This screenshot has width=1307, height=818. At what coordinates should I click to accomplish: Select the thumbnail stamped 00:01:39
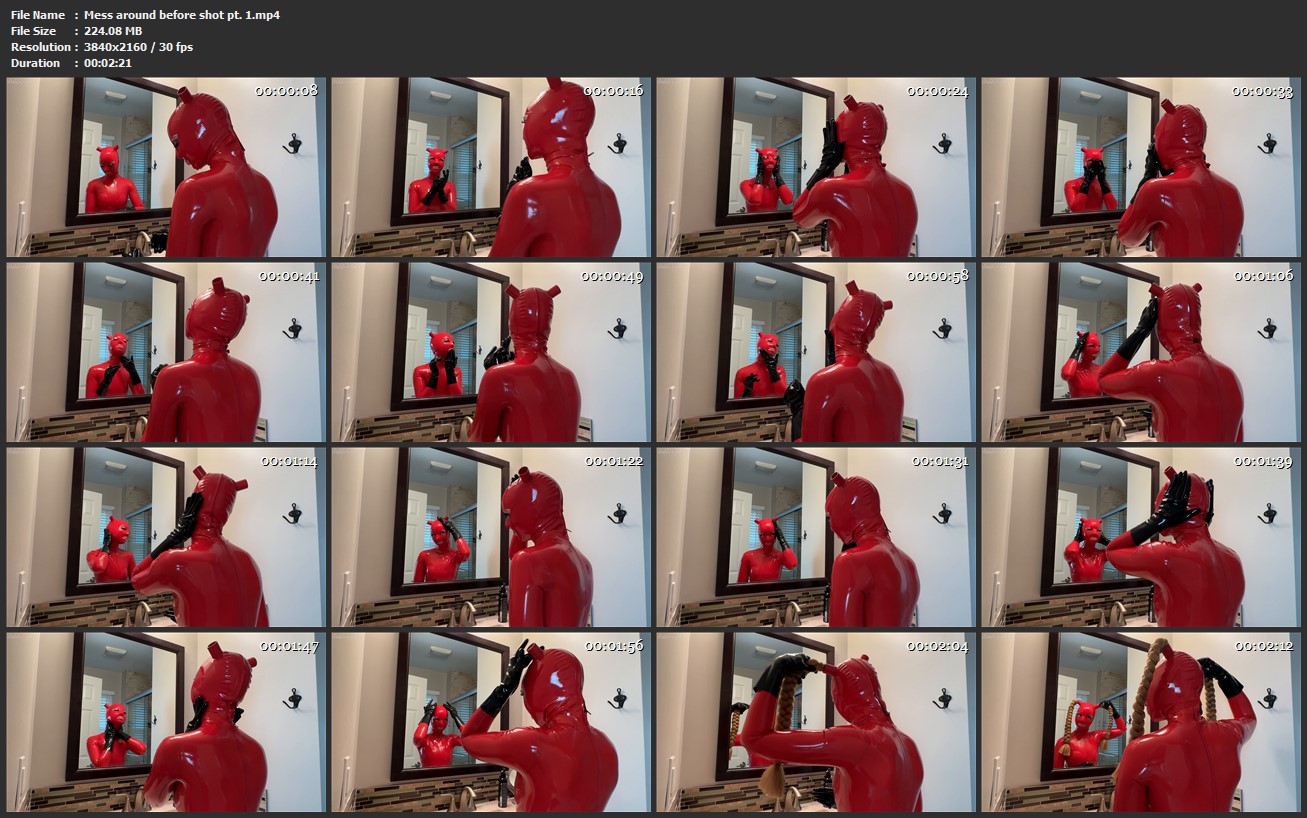pyautogui.click(x=1141, y=537)
